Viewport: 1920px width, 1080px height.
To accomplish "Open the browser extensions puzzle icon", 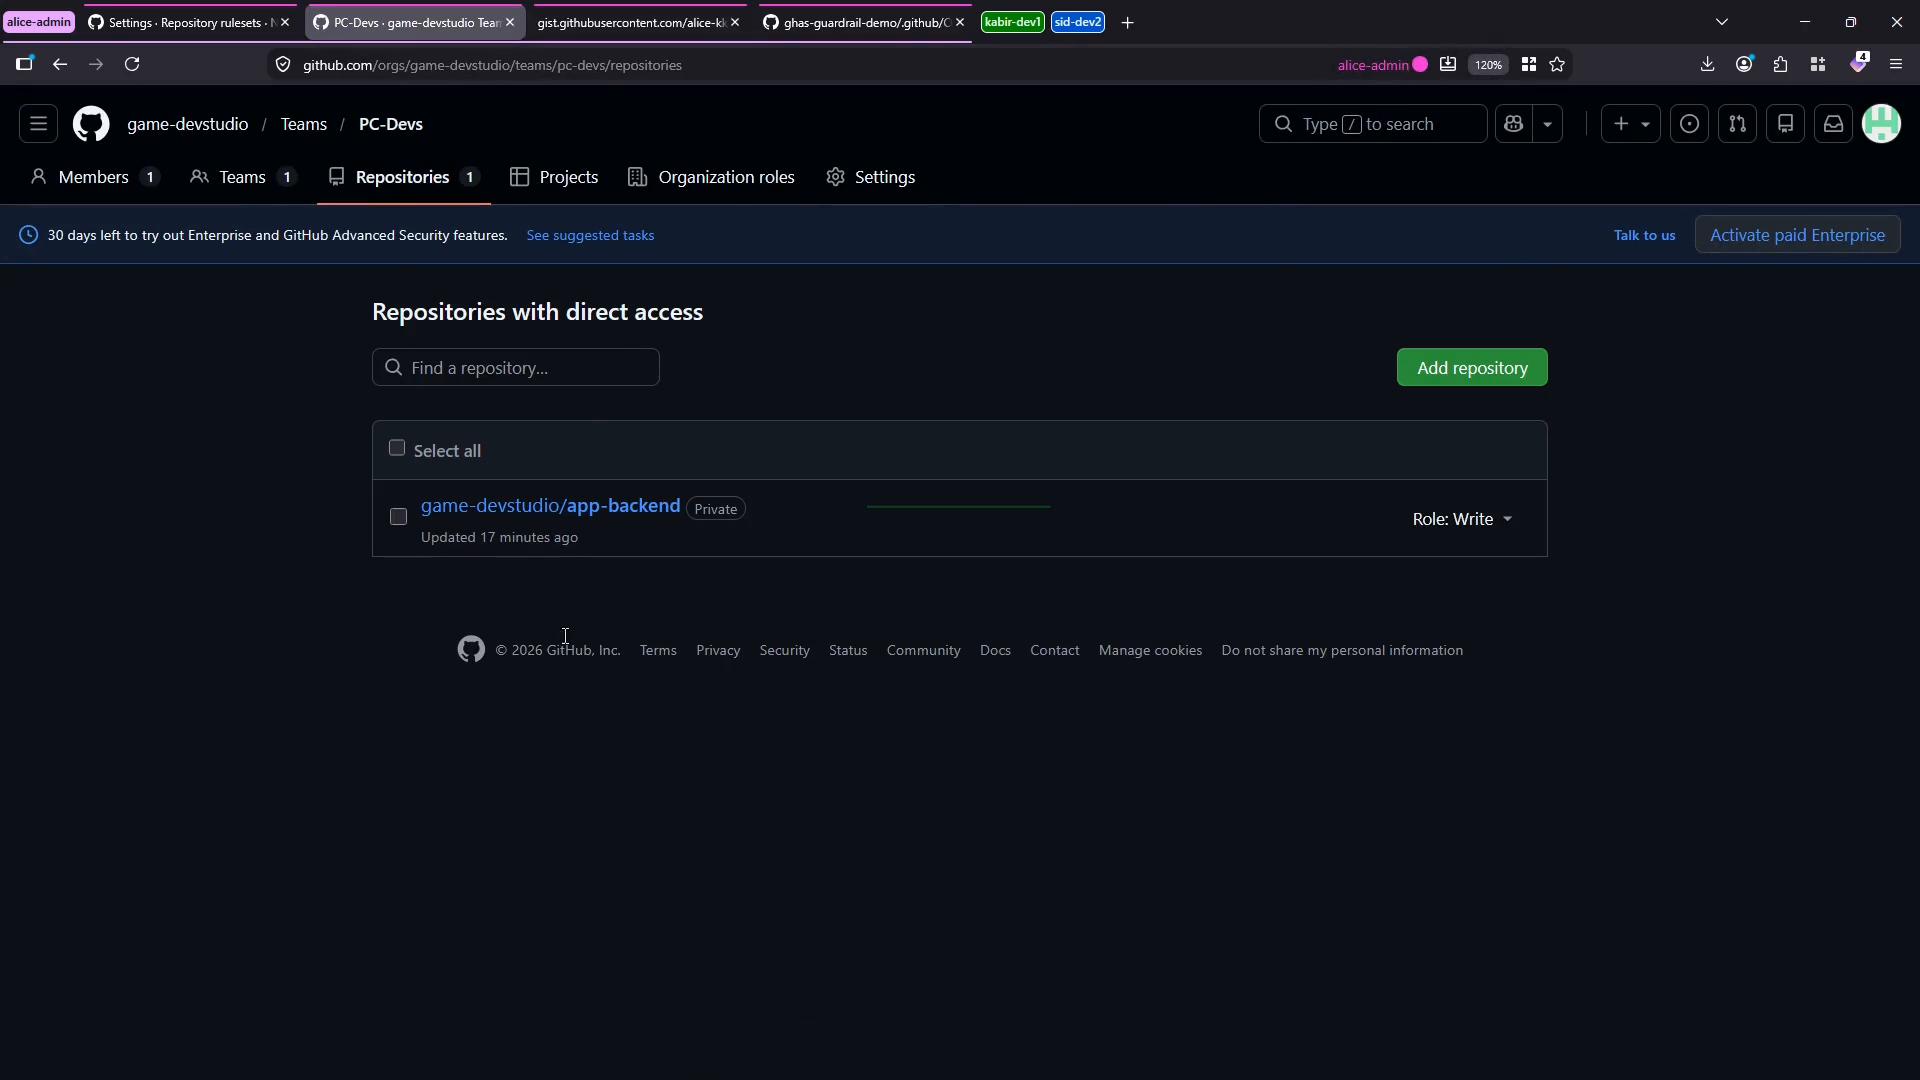I will 1780,64.
